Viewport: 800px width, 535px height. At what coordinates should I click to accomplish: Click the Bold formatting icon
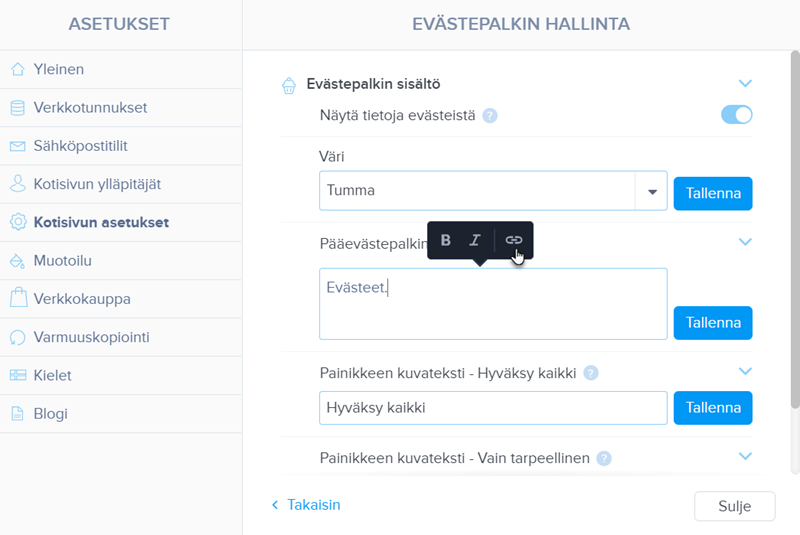(x=446, y=240)
